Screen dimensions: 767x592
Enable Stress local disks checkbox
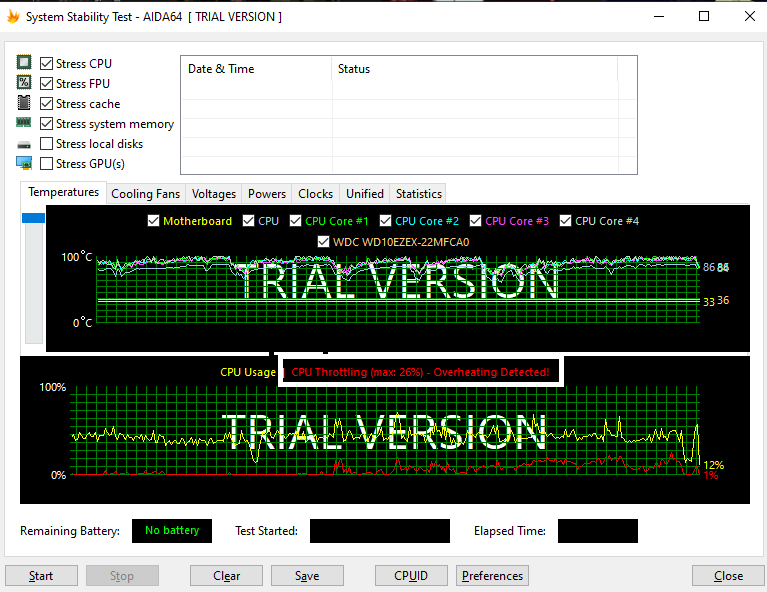click(46, 144)
